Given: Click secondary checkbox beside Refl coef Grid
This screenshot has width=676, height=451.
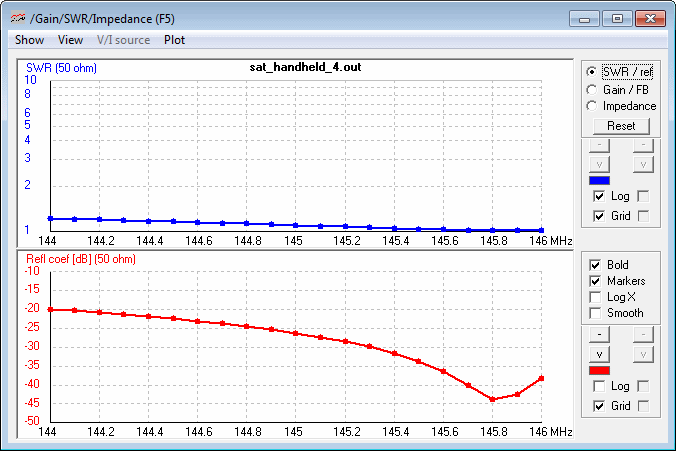Looking at the screenshot, I should click(643, 406).
